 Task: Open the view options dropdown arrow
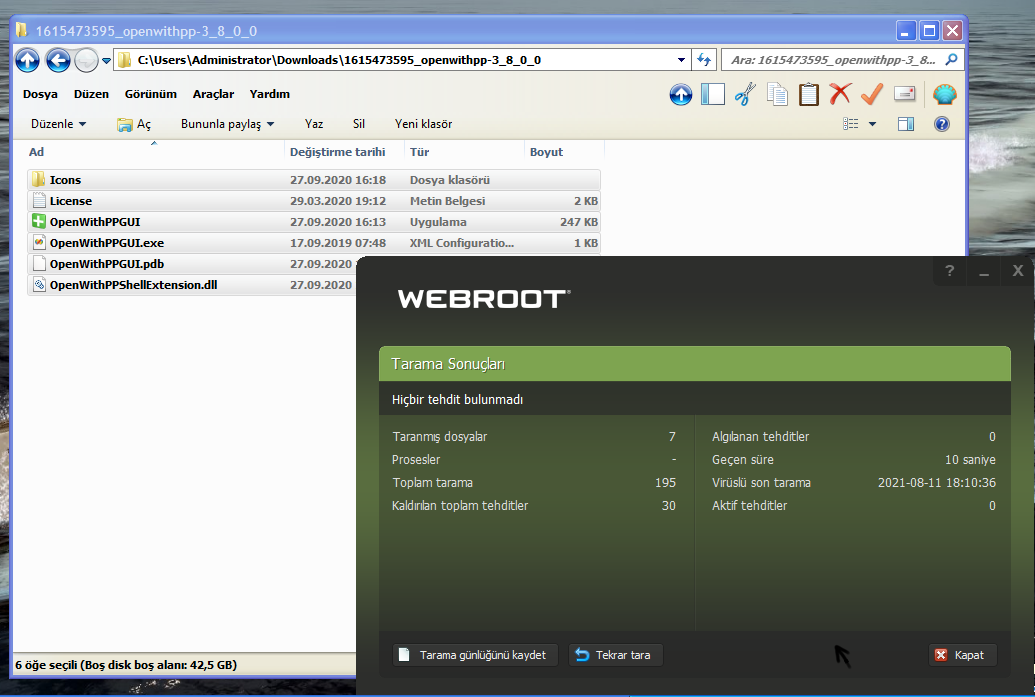[x=872, y=123]
